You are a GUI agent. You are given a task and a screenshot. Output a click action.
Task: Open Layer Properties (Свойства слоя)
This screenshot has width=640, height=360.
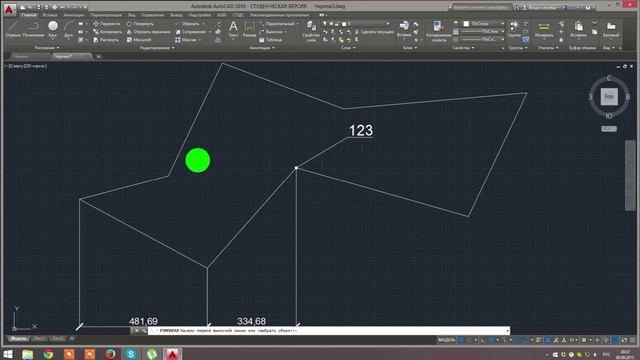311,31
